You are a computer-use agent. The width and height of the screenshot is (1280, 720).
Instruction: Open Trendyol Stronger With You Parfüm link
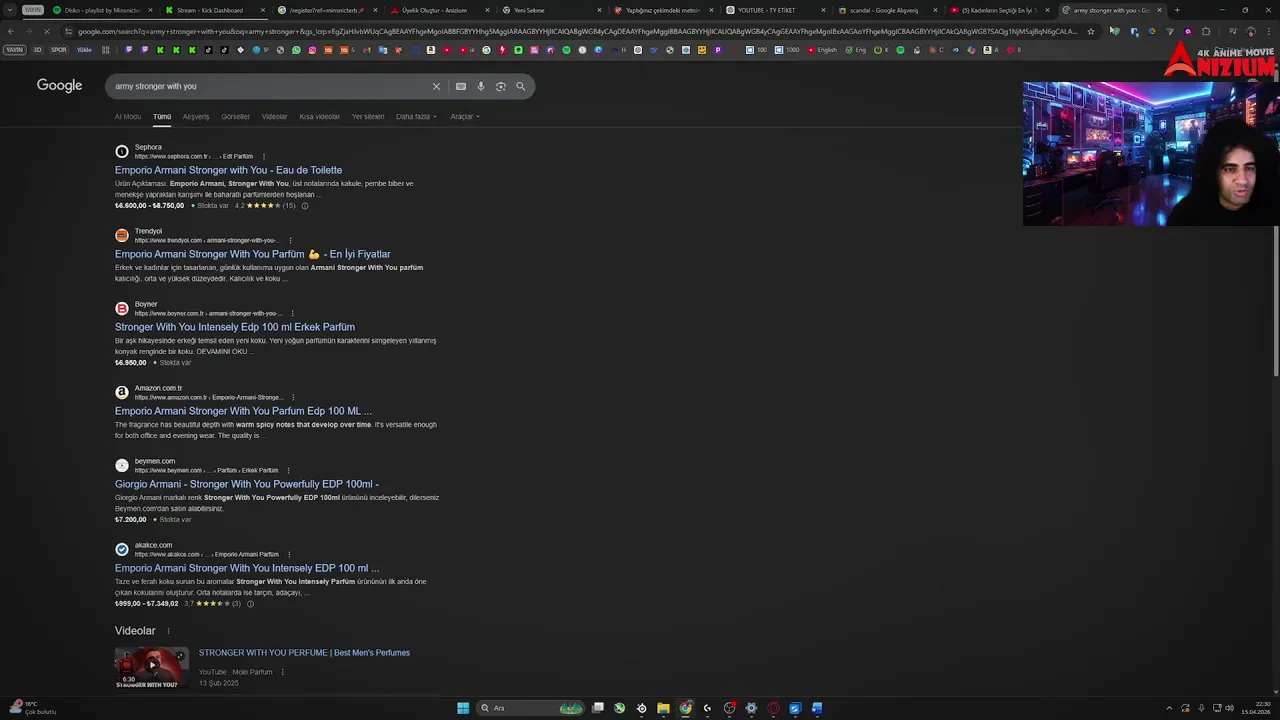253,254
